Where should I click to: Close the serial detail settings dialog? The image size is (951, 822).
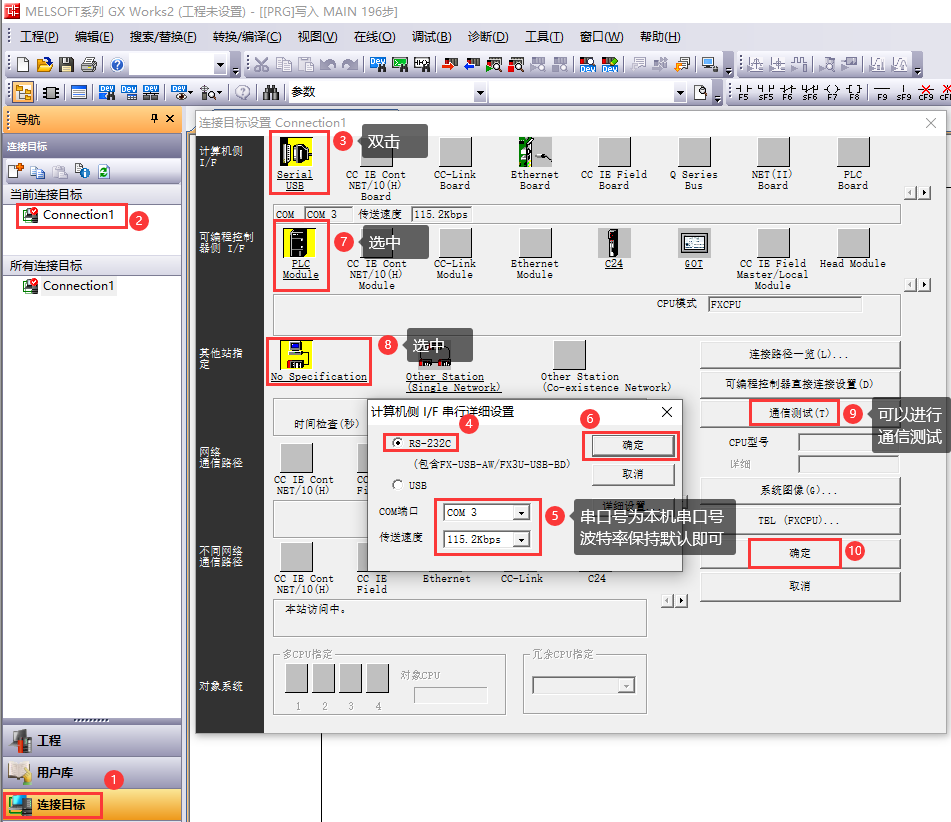click(x=667, y=412)
